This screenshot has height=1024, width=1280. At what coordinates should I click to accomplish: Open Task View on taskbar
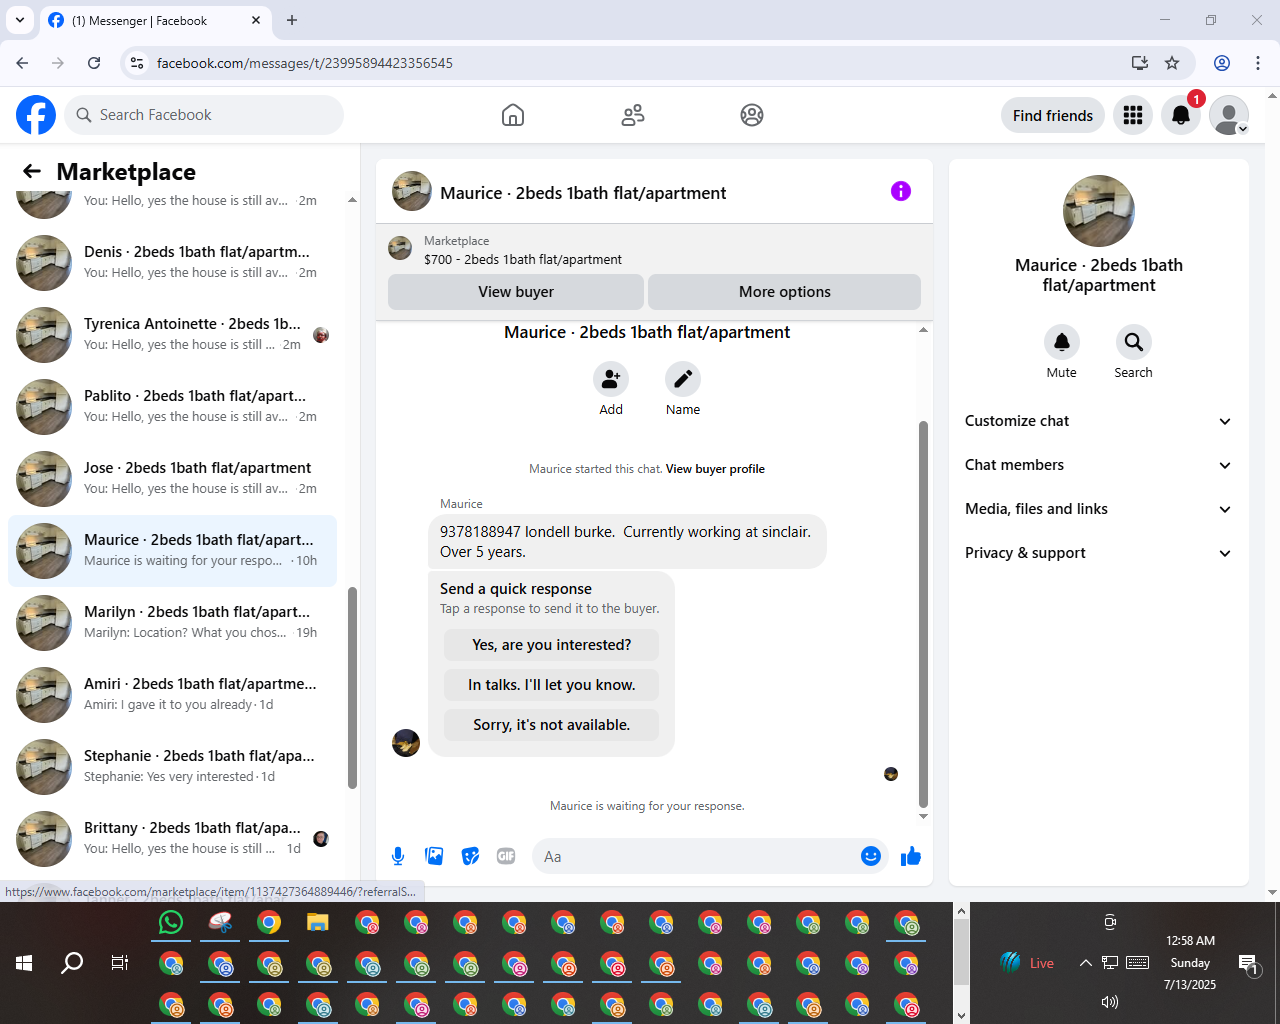coord(120,963)
